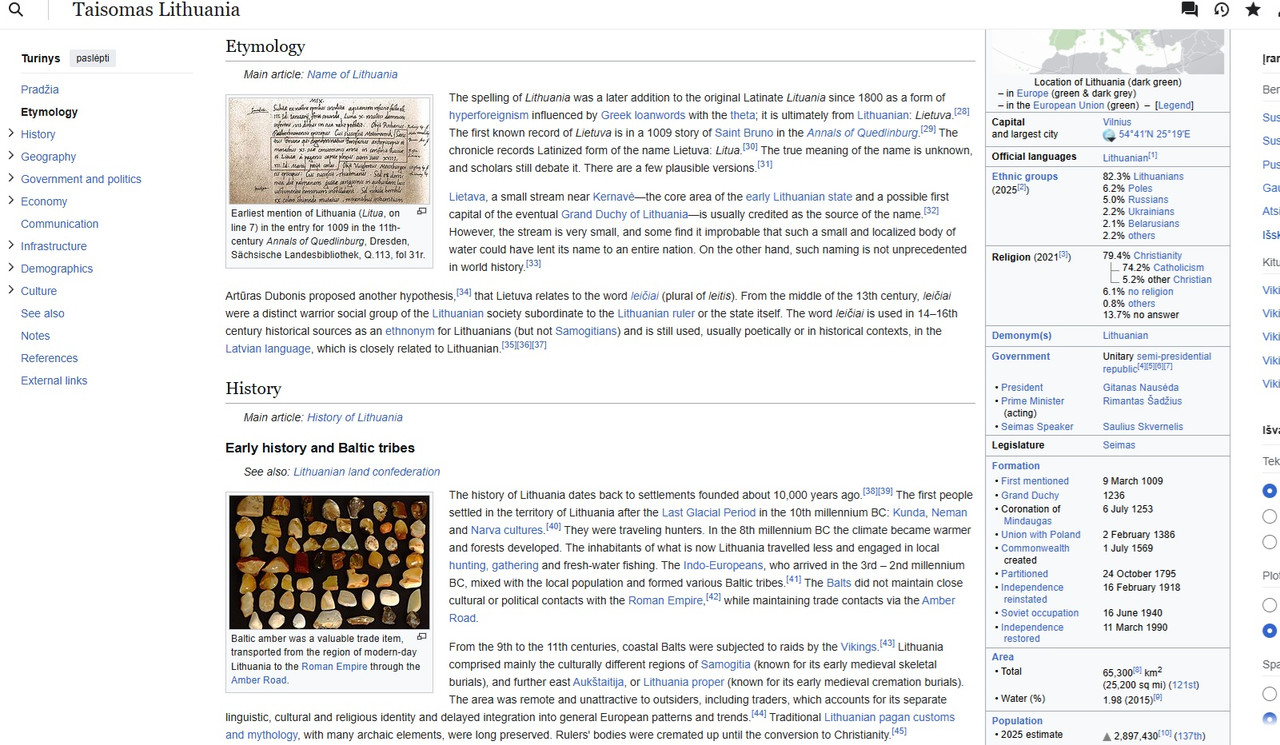Screen dimensions: 1280x745
Task: Expand the Culture section chevron
Action: coord(11,290)
